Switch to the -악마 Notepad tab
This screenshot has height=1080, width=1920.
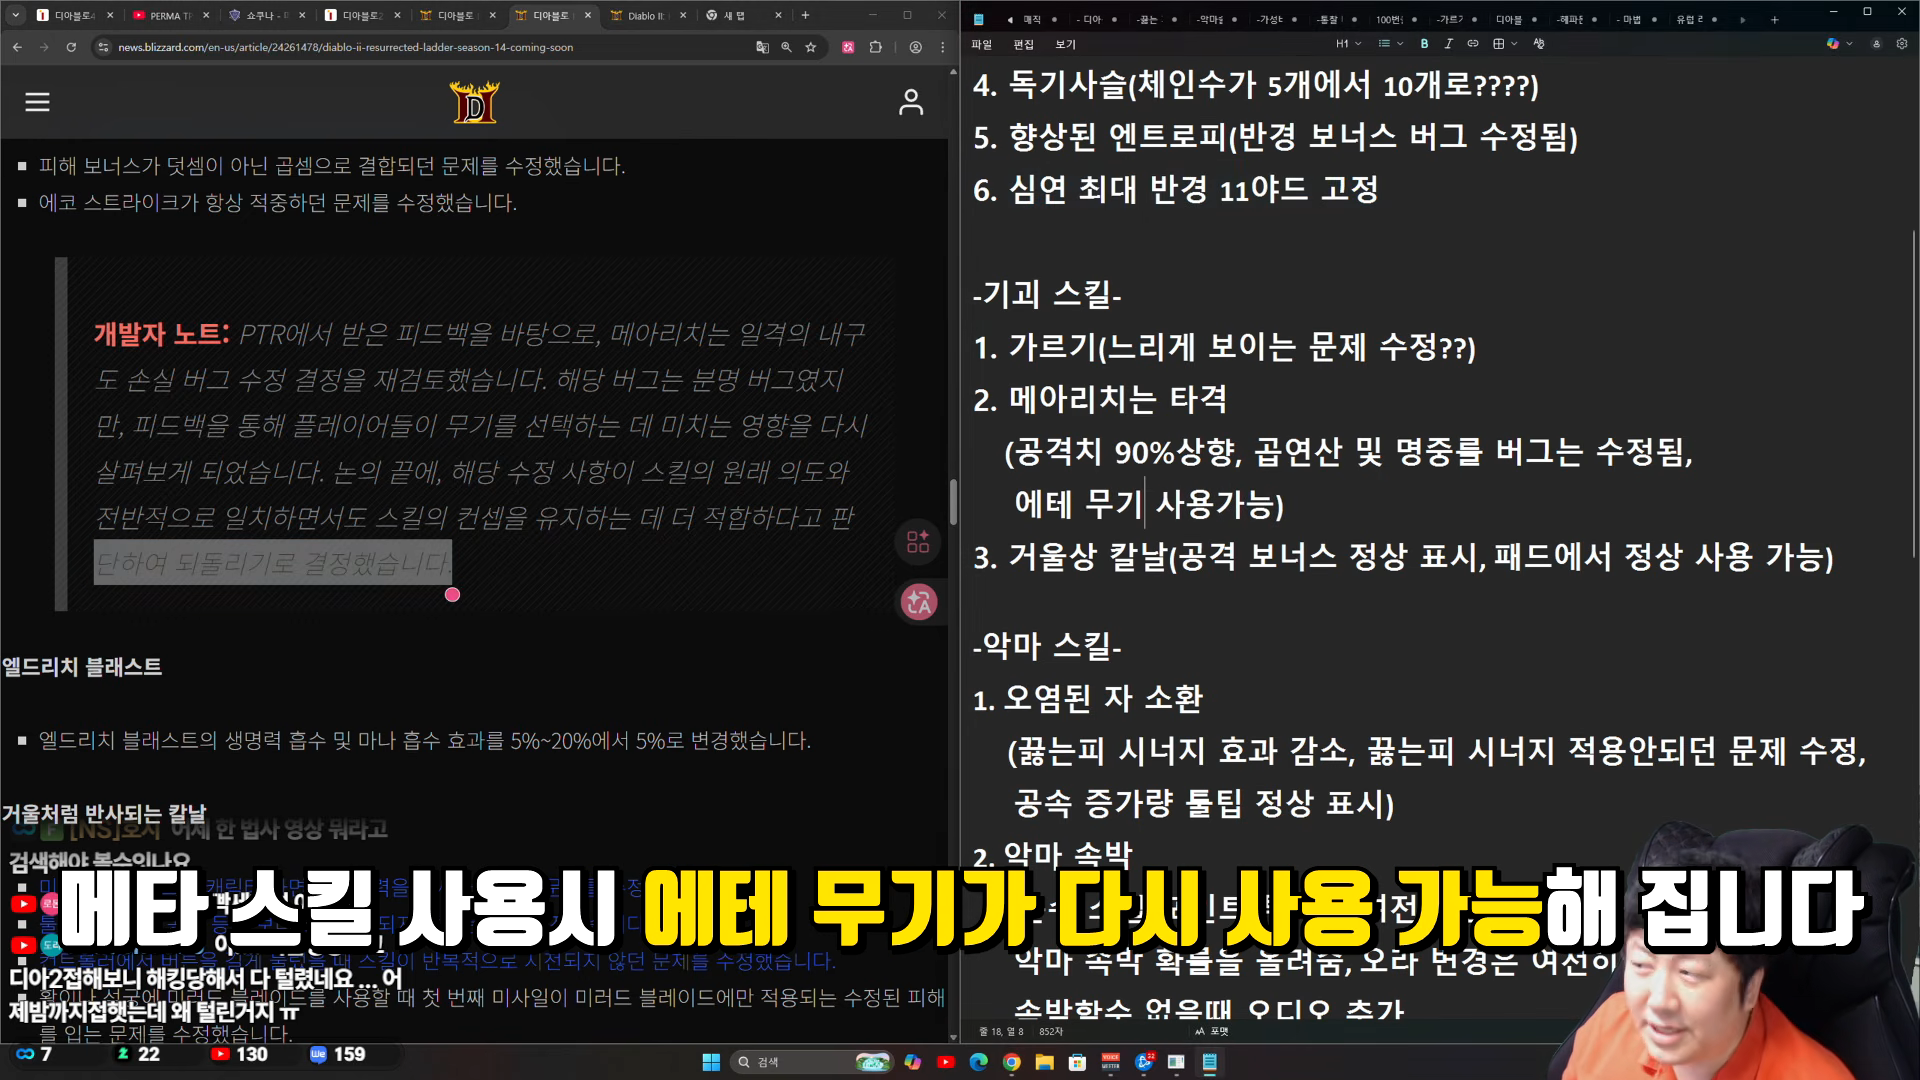click(1209, 19)
